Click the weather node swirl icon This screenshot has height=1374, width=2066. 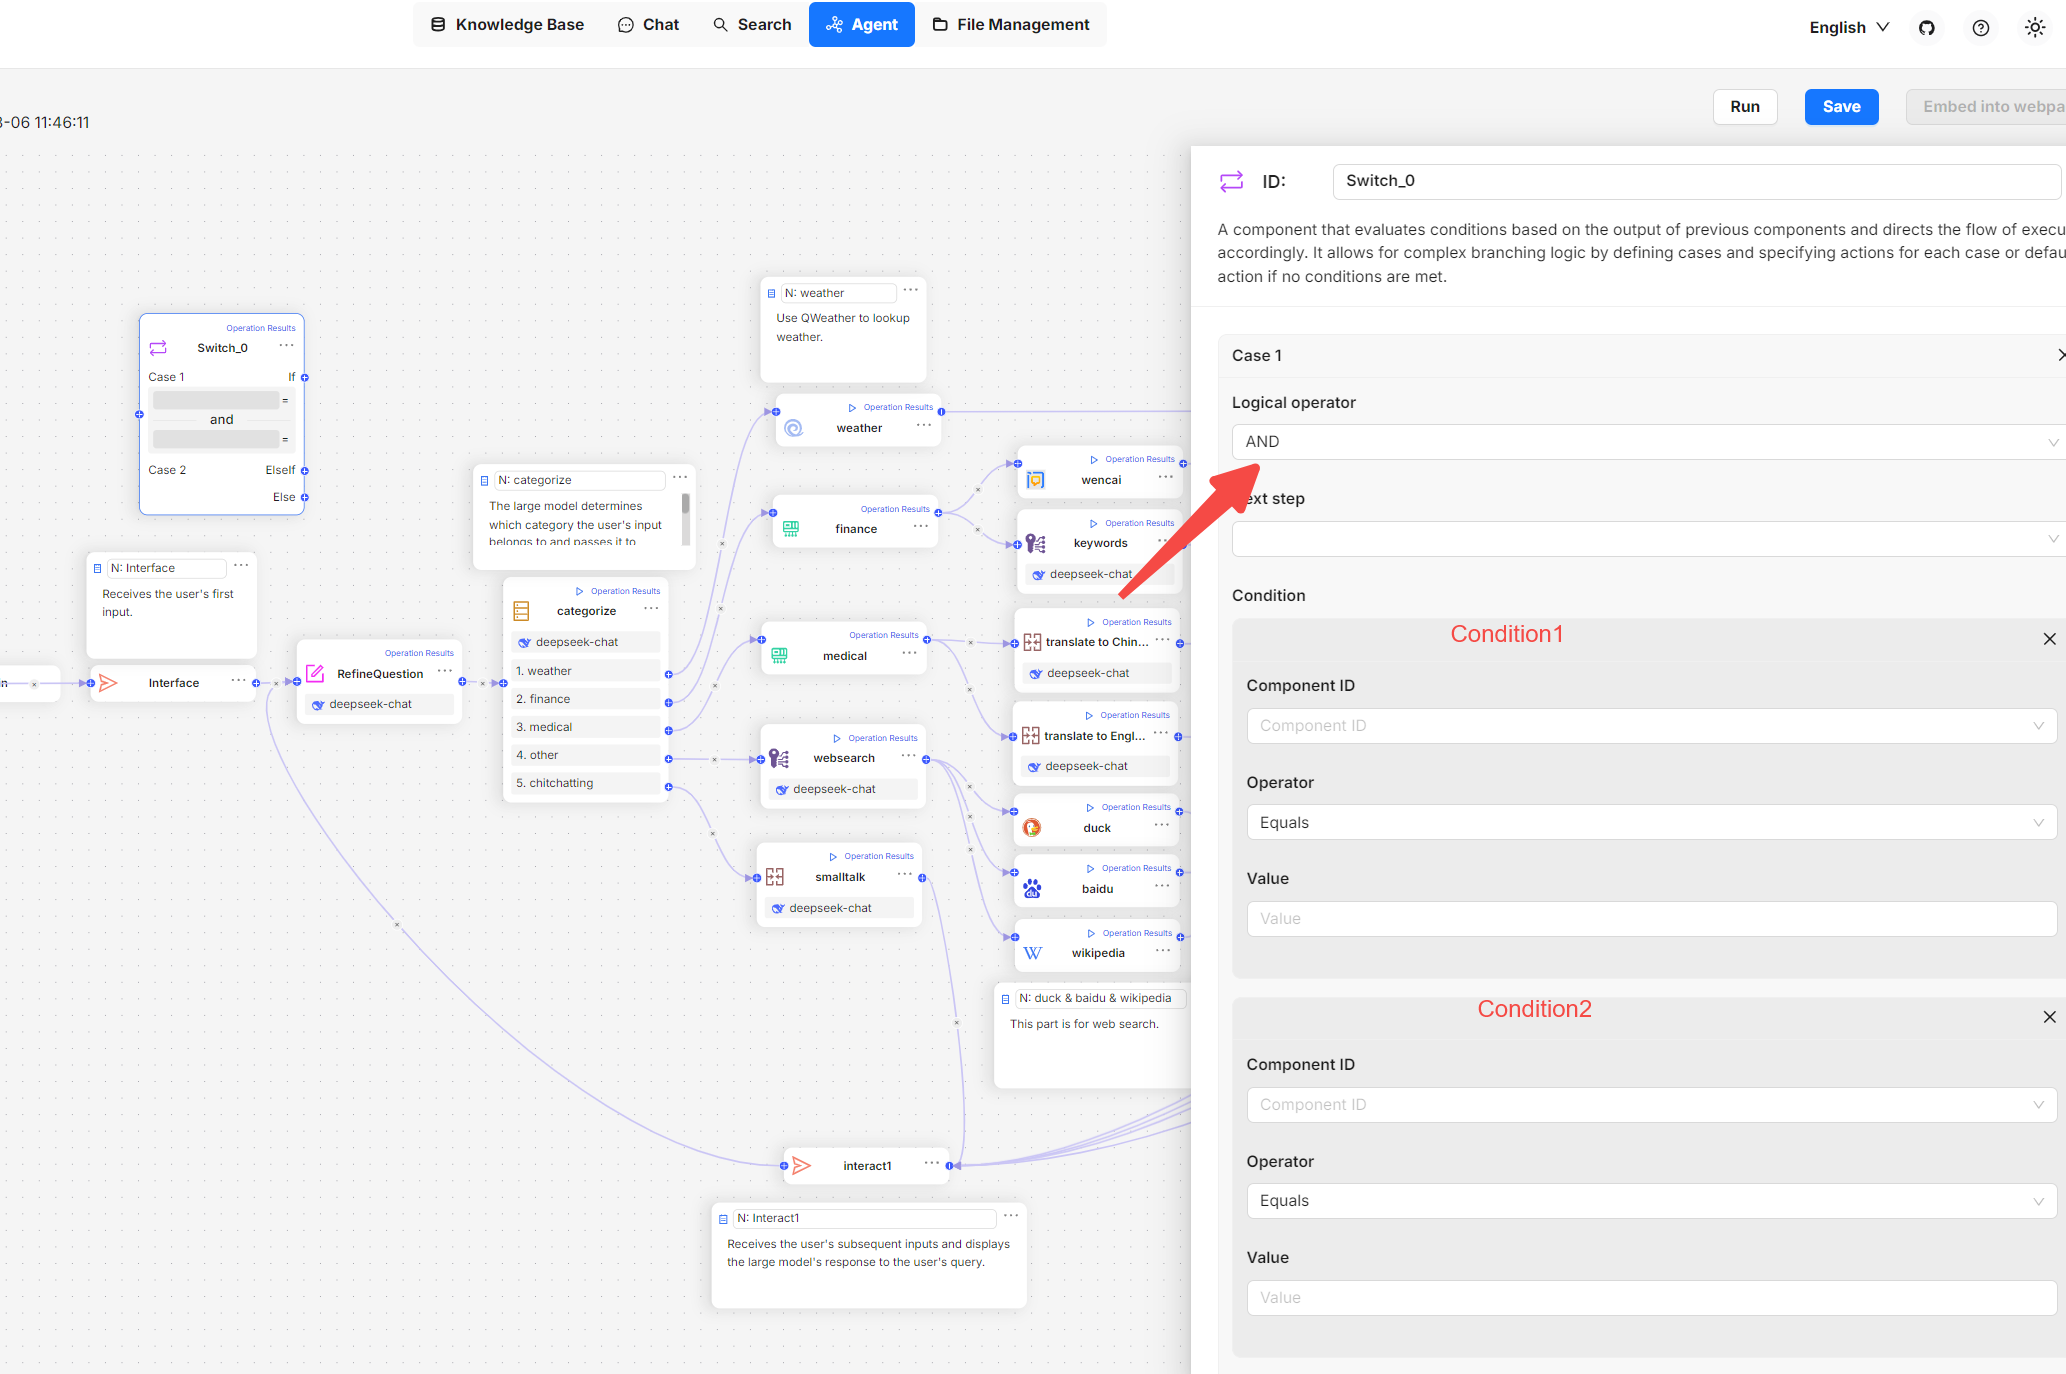793,428
